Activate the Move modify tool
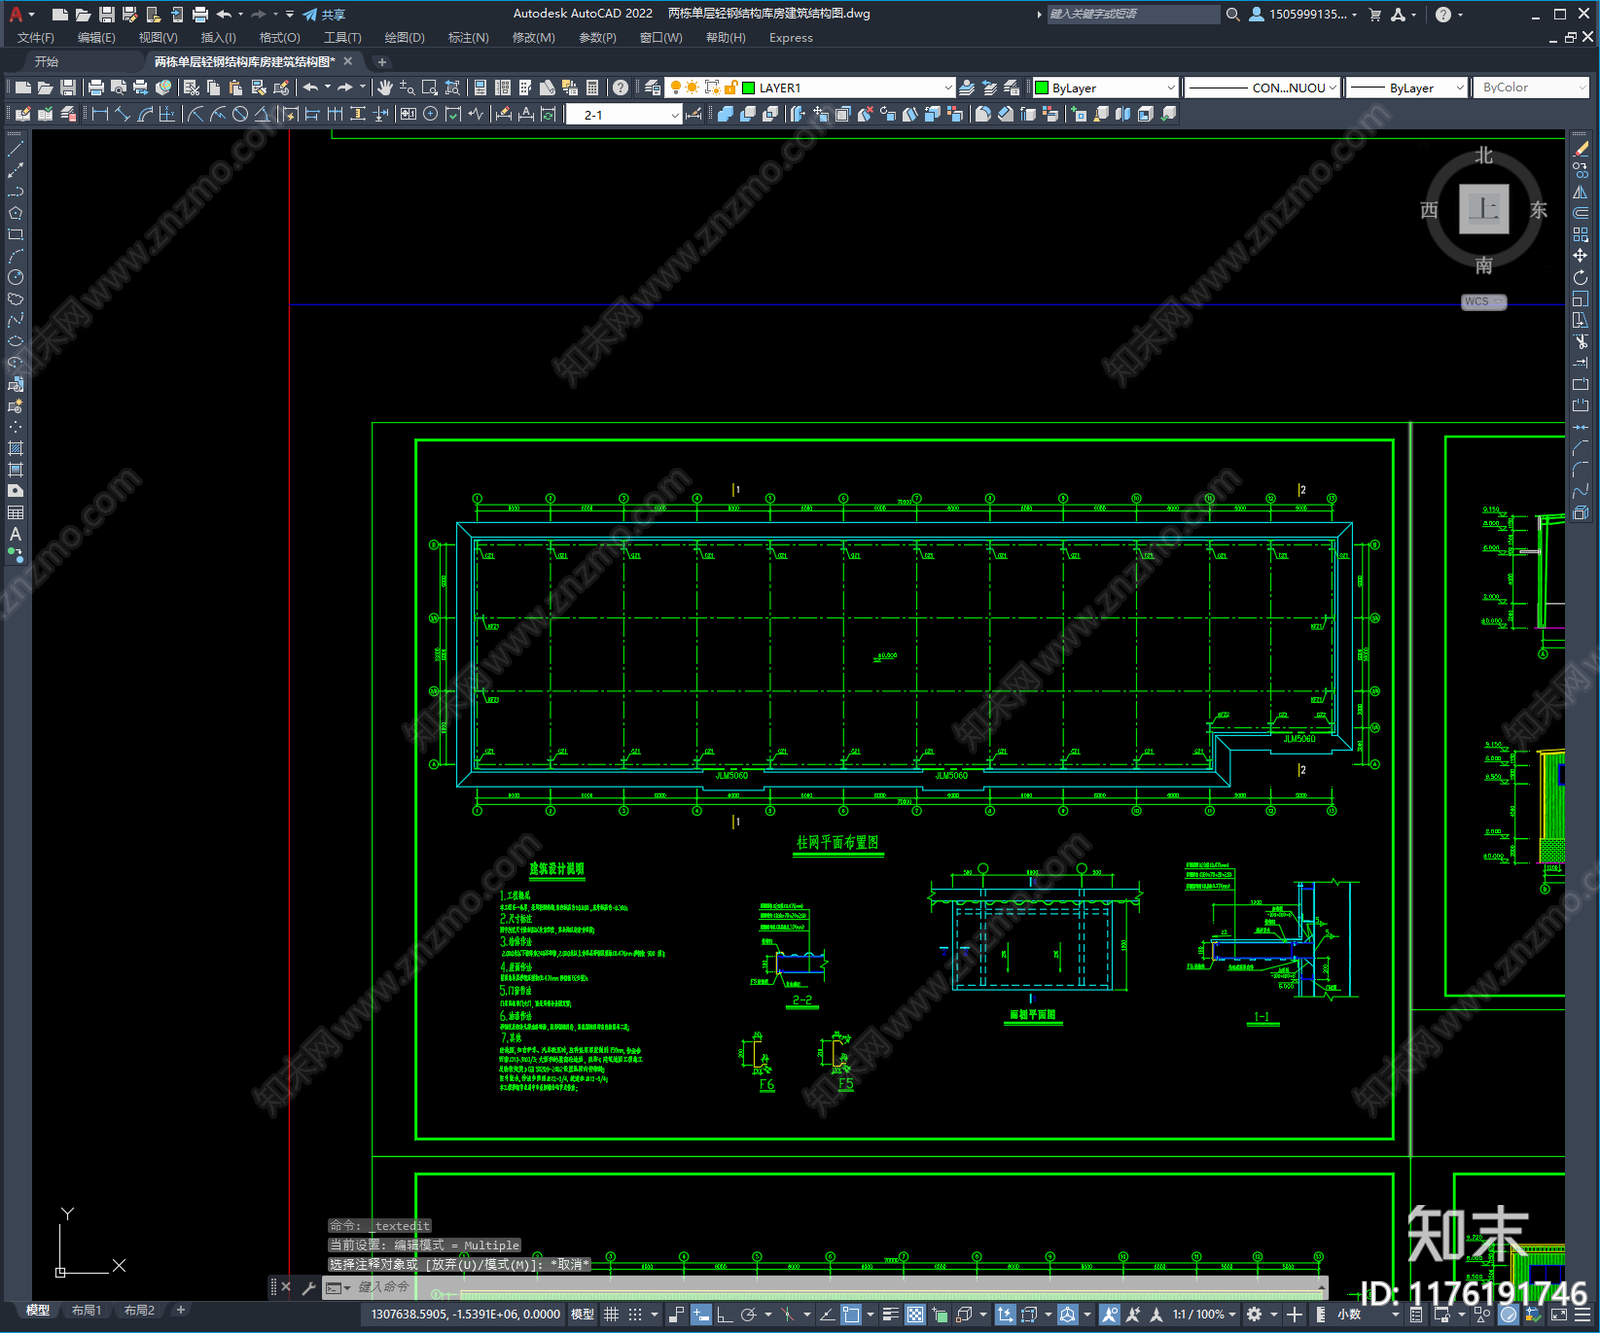1600x1333 pixels. point(1580,256)
